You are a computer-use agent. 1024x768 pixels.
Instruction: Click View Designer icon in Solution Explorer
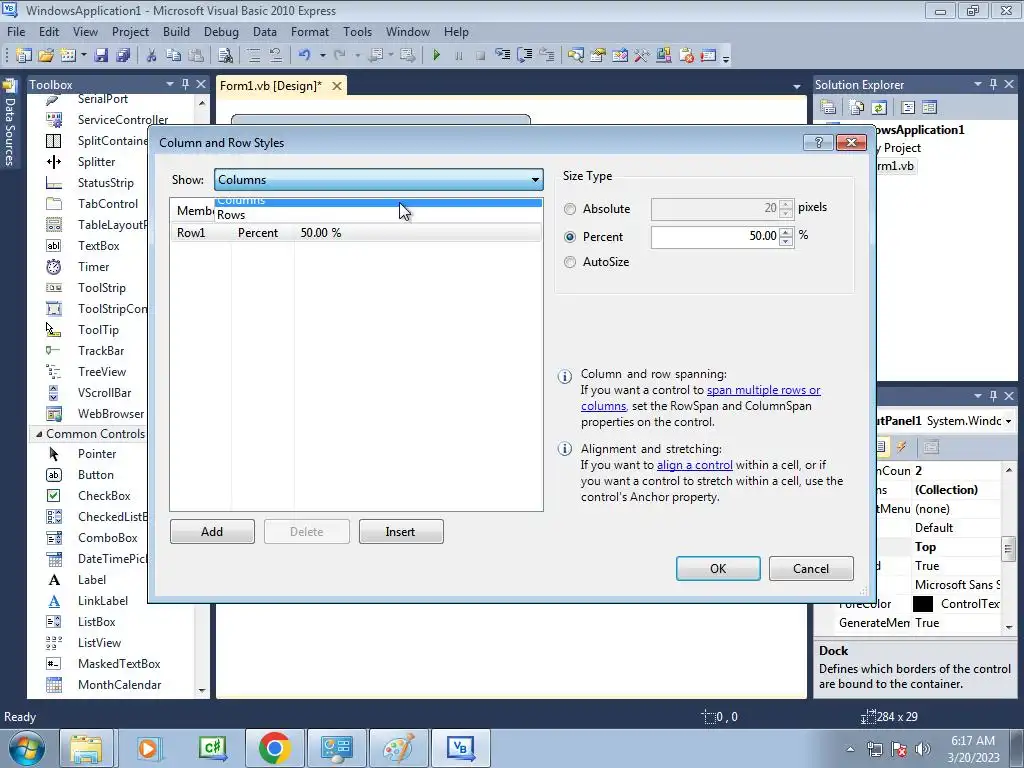tap(929, 107)
